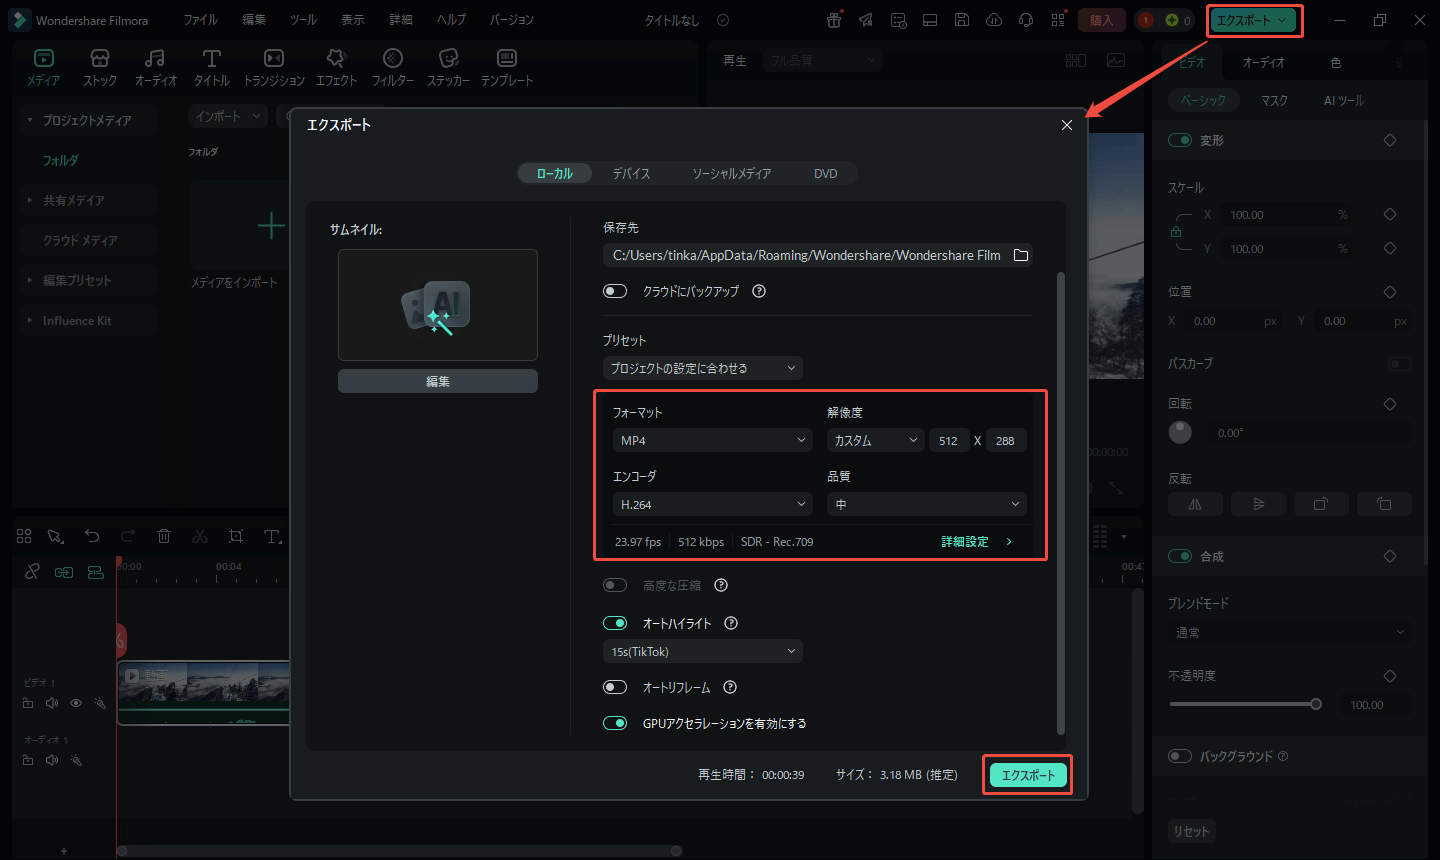
Task: Click the folder browse icon beside save path
Action: click(1021, 255)
